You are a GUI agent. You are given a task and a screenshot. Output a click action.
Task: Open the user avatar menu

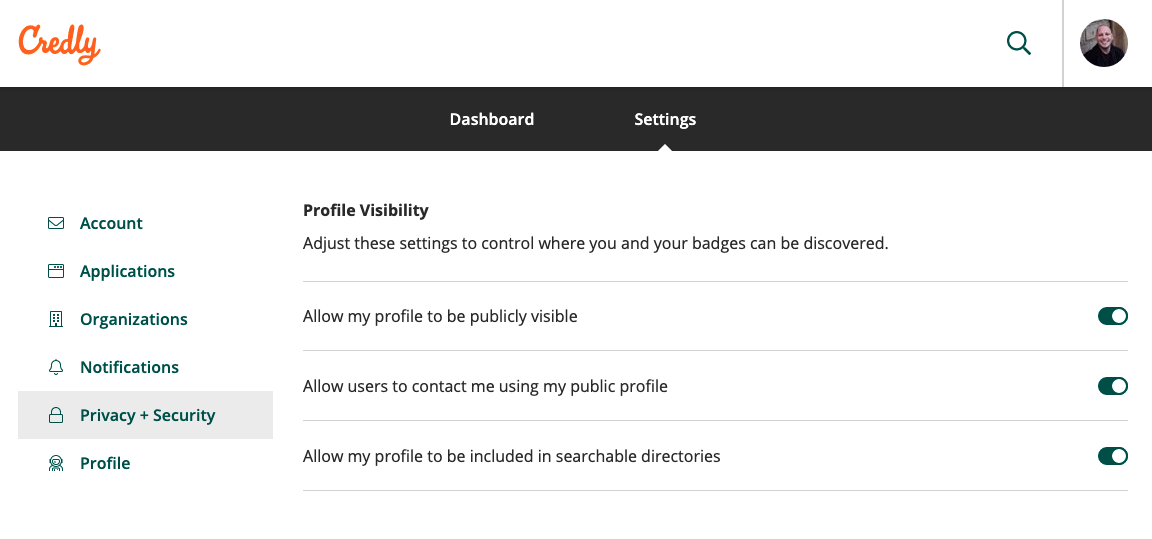(x=1104, y=43)
